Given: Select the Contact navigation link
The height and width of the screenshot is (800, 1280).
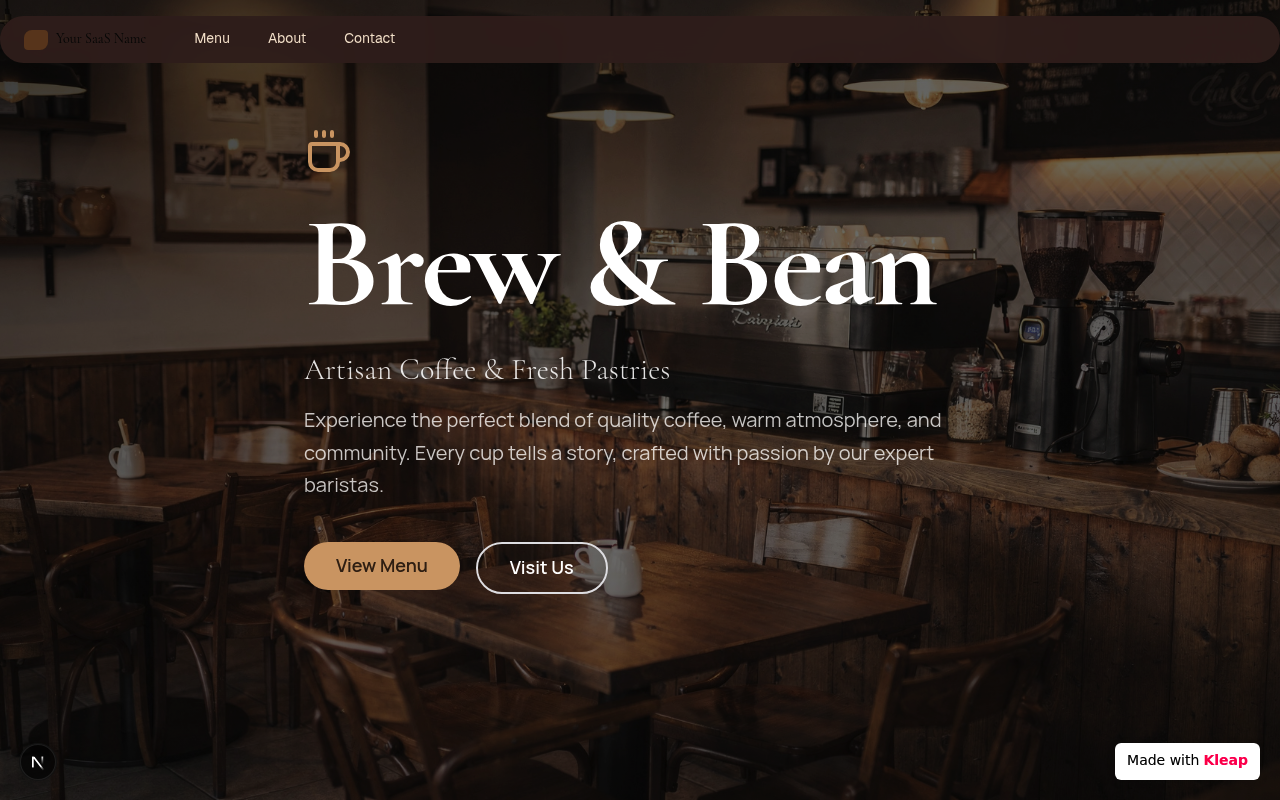Looking at the screenshot, I should click(x=370, y=38).
